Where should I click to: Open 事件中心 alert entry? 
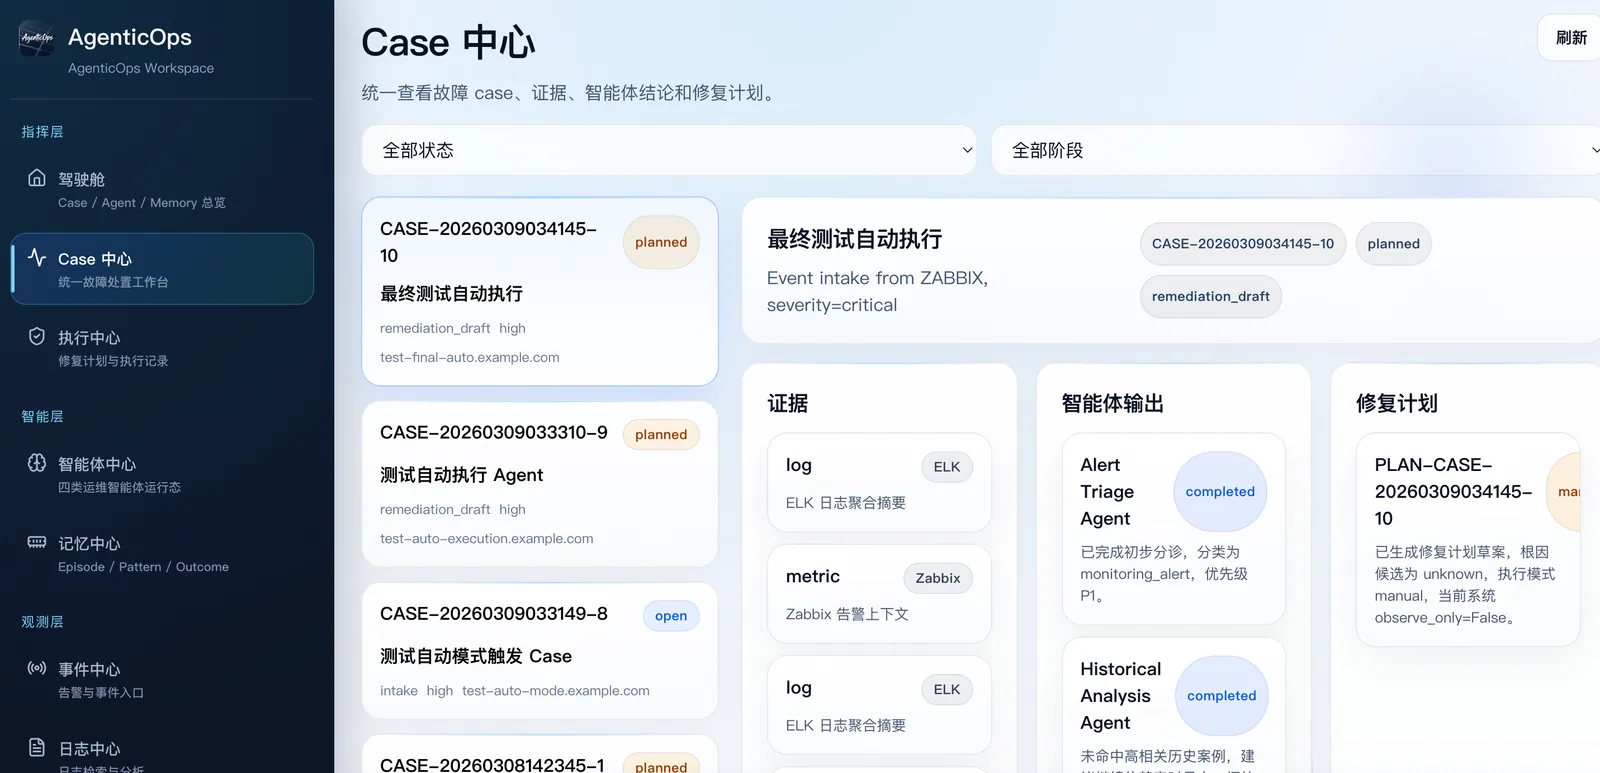(x=162, y=680)
